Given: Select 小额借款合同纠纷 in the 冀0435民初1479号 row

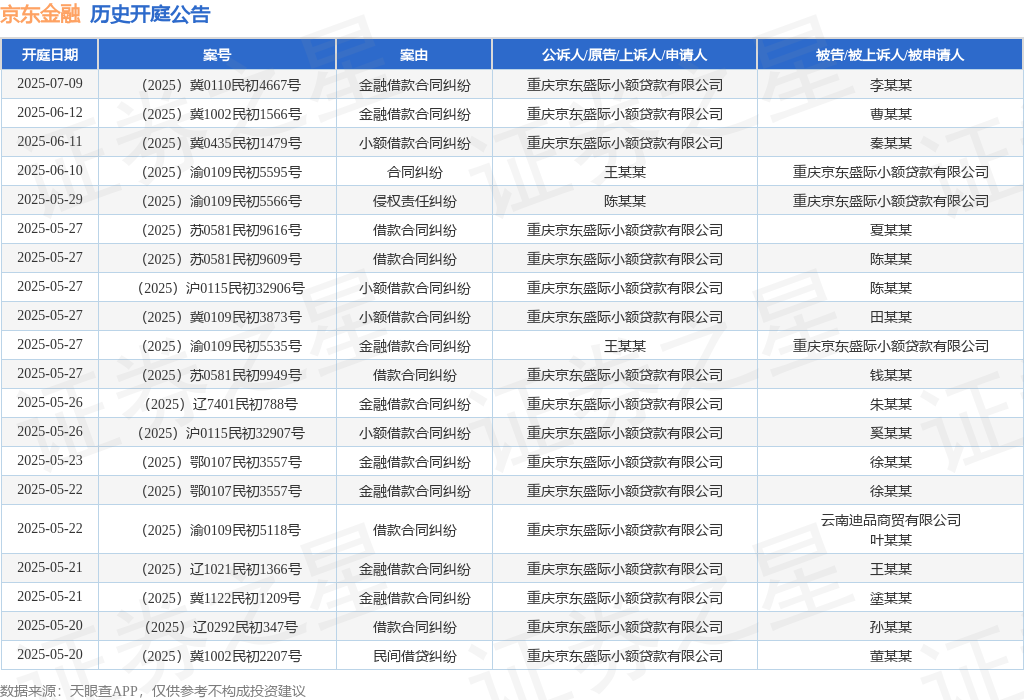Looking at the screenshot, I should (414, 143).
